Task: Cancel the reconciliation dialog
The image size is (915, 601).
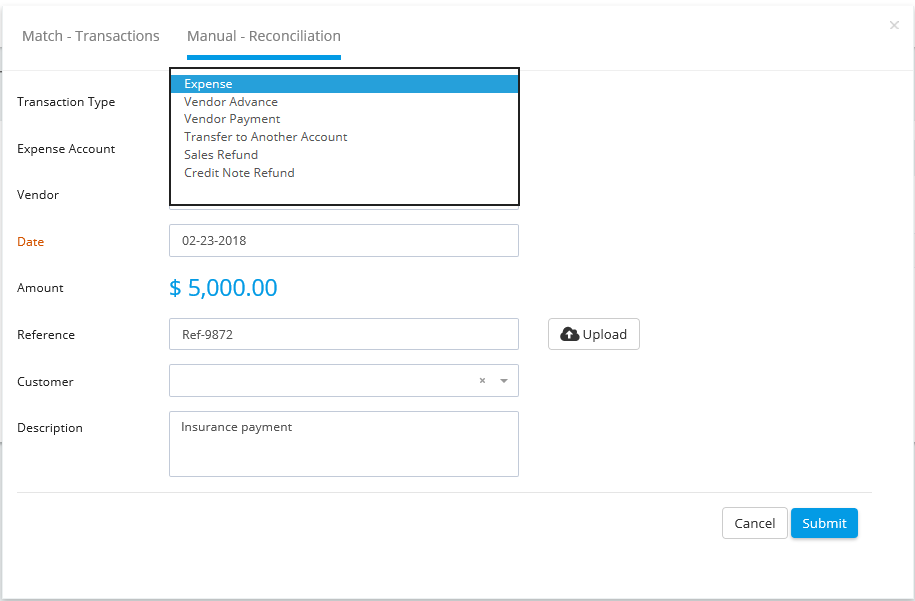Action: [755, 523]
